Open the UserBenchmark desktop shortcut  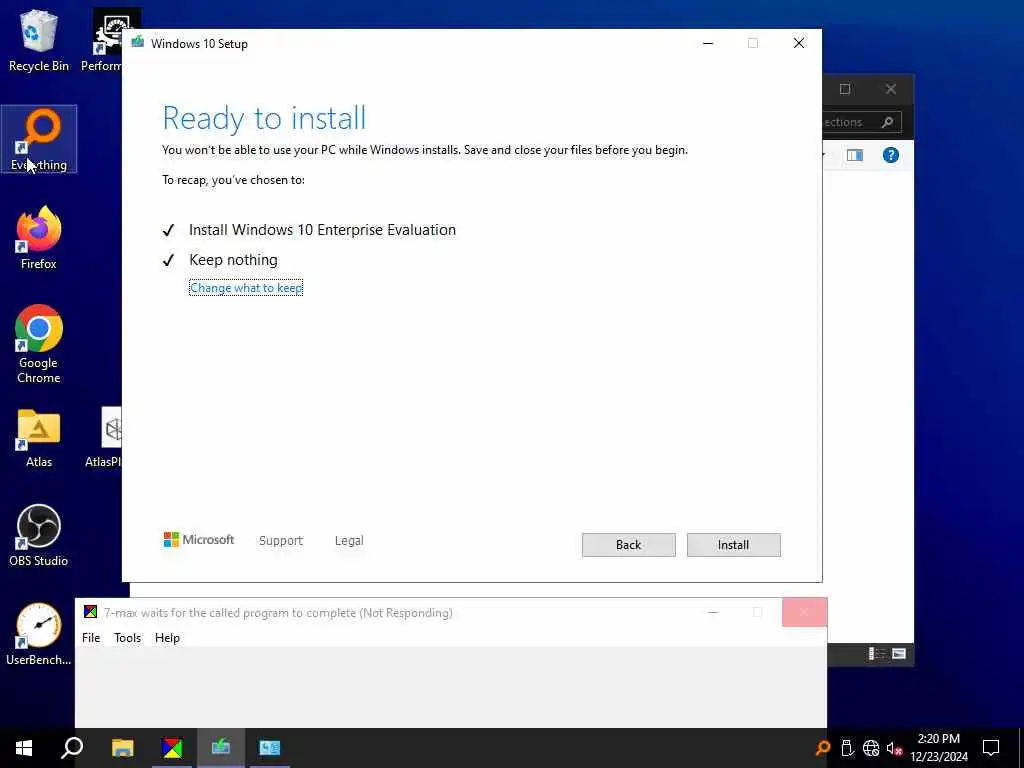click(x=39, y=635)
